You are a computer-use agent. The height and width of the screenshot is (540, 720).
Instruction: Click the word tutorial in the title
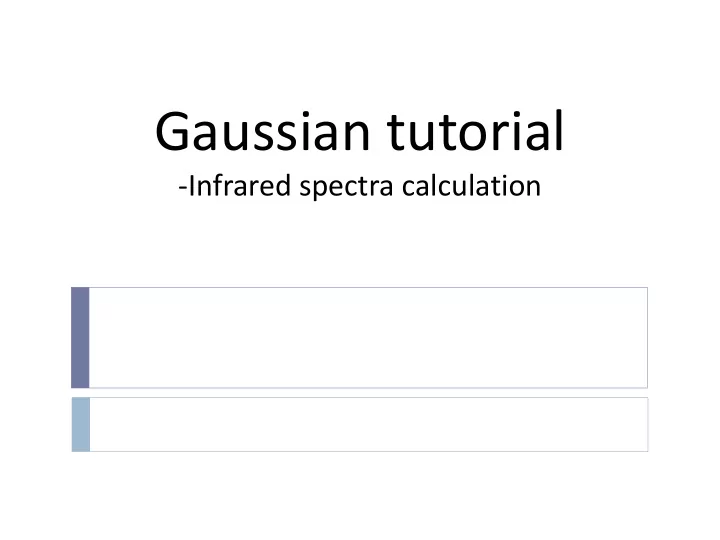(475, 130)
